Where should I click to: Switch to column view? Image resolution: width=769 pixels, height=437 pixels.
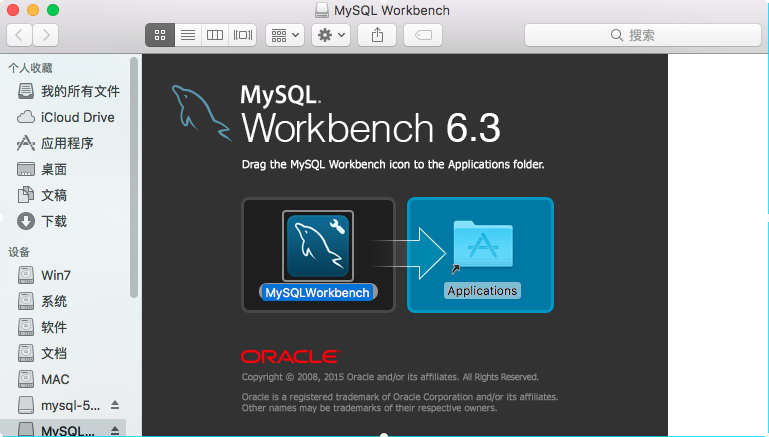pyautogui.click(x=215, y=35)
